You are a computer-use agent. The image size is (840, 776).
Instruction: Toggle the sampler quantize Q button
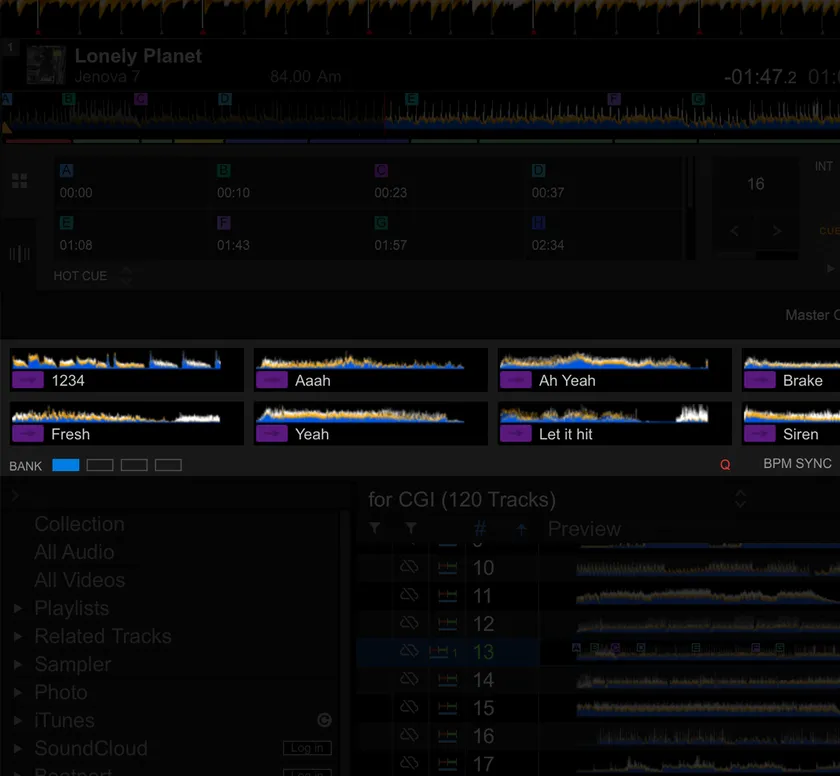[725, 465]
